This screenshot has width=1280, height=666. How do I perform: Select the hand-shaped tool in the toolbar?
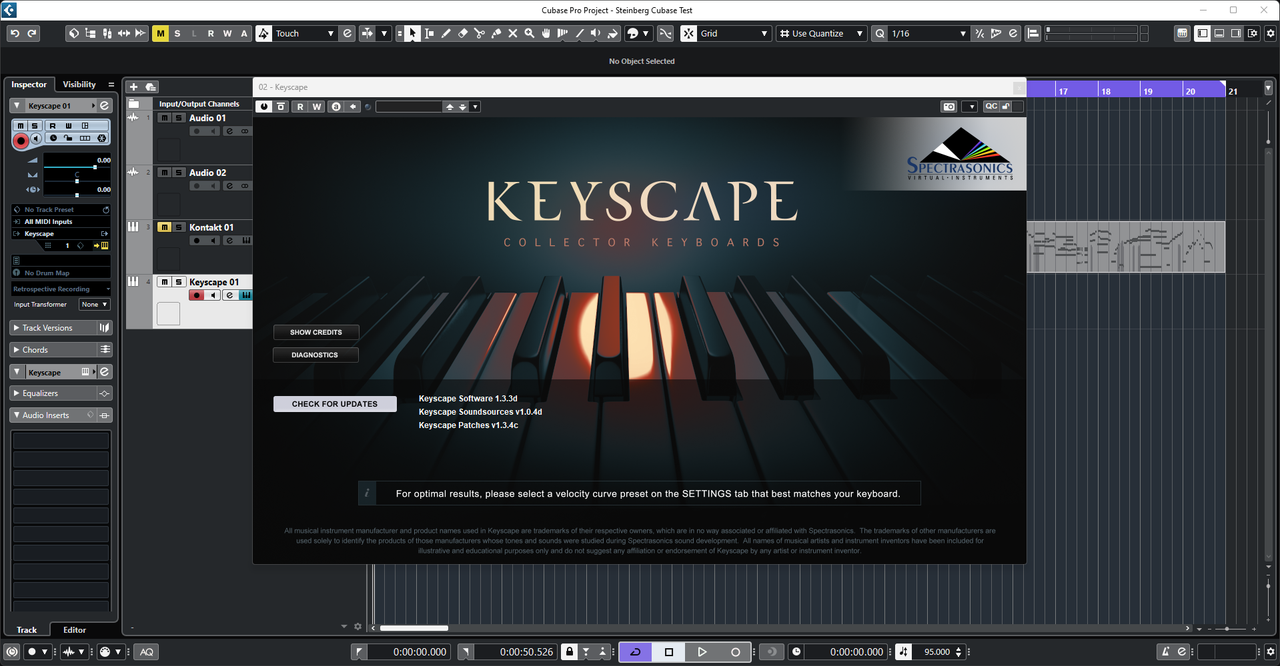[546, 33]
